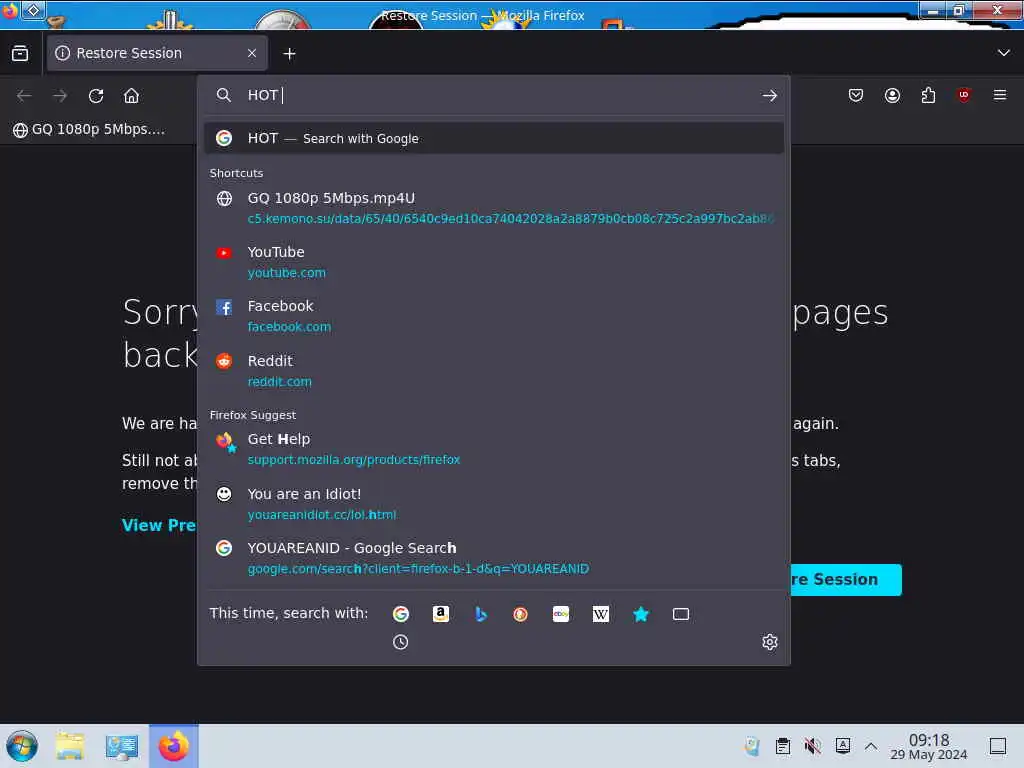Image resolution: width=1024 pixels, height=768 pixels.
Task: Select the Facebook shortcut result
Action: point(494,316)
